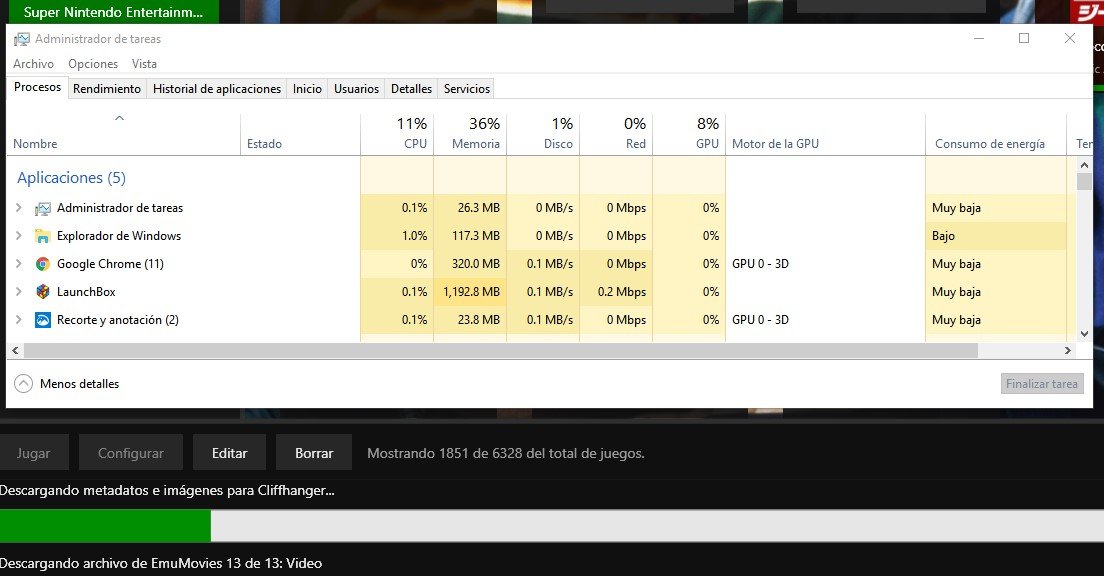Expand the Explorador de Windows process row
Image resolution: width=1104 pixels, height=576 pixels.
[x=19, y=236]
